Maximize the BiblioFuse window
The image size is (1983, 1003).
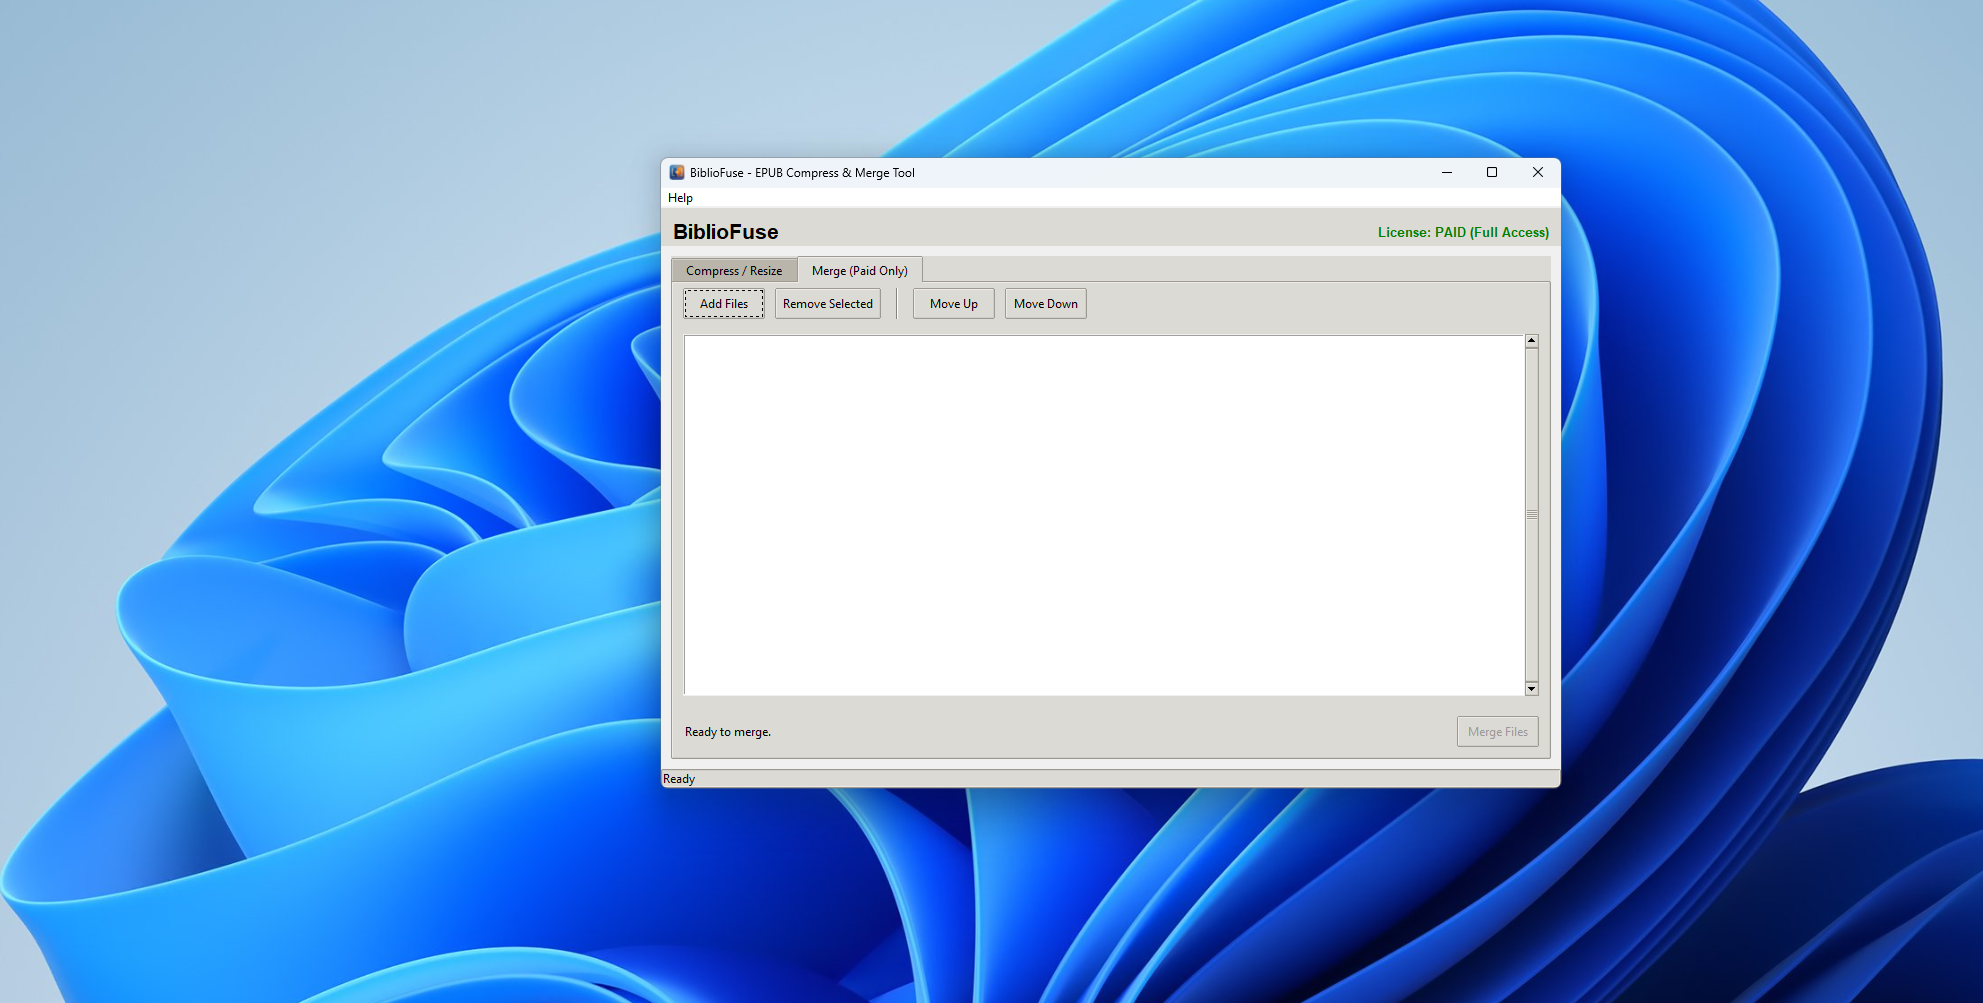pos(1492,172)
